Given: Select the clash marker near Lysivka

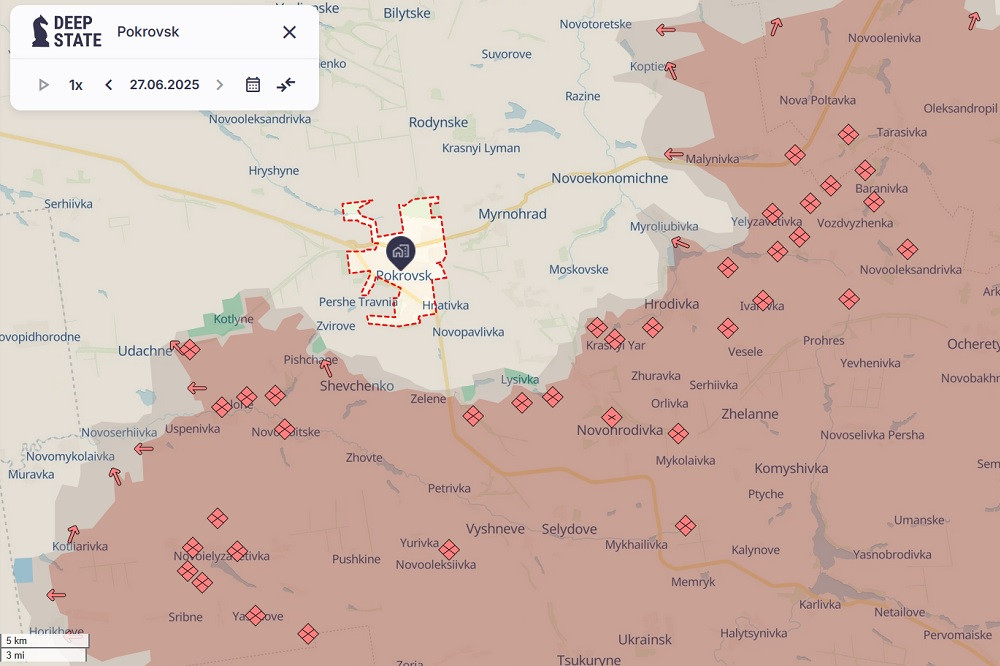Looking at the screenshot, I should [521, 402].
